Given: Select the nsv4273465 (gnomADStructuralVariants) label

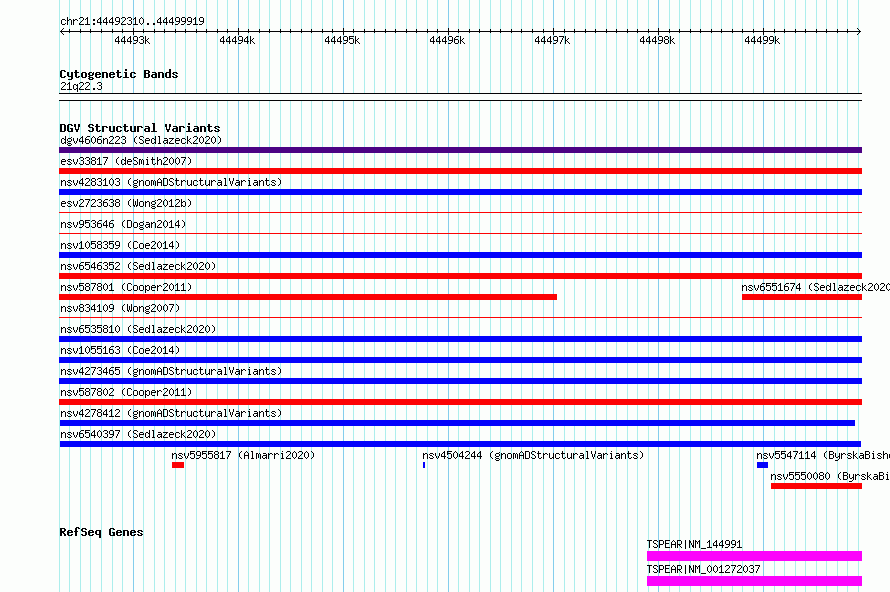Looking at the screenshot, I should tap(171, 371).
